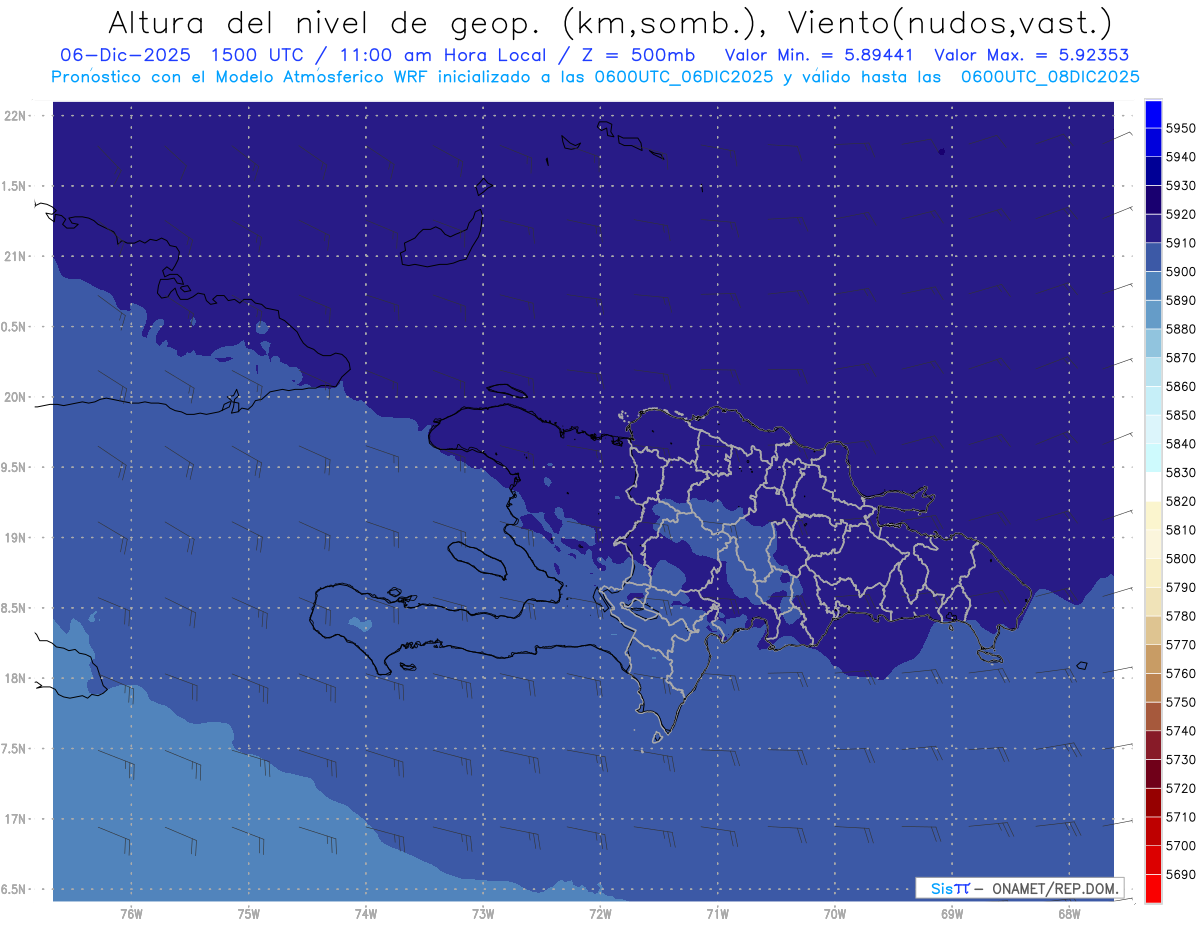Click the color swatch between 5900 and 5910
The image size is (1200, 927).
tap(1153, 258)
